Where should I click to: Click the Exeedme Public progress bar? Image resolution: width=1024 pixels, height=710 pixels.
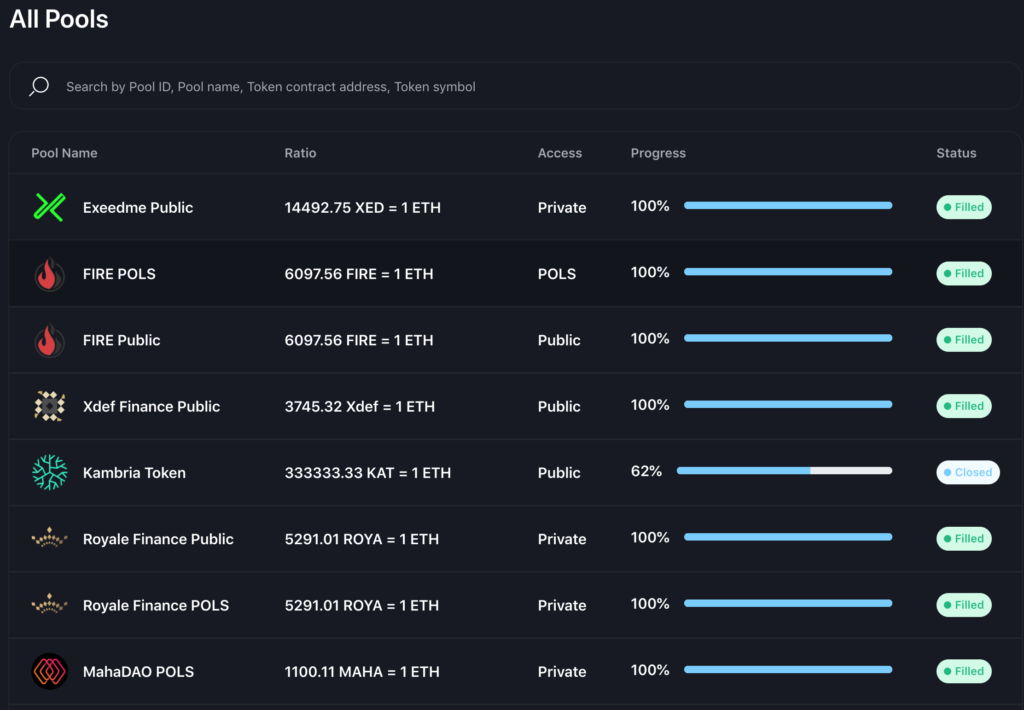click(x=788, y=206)
